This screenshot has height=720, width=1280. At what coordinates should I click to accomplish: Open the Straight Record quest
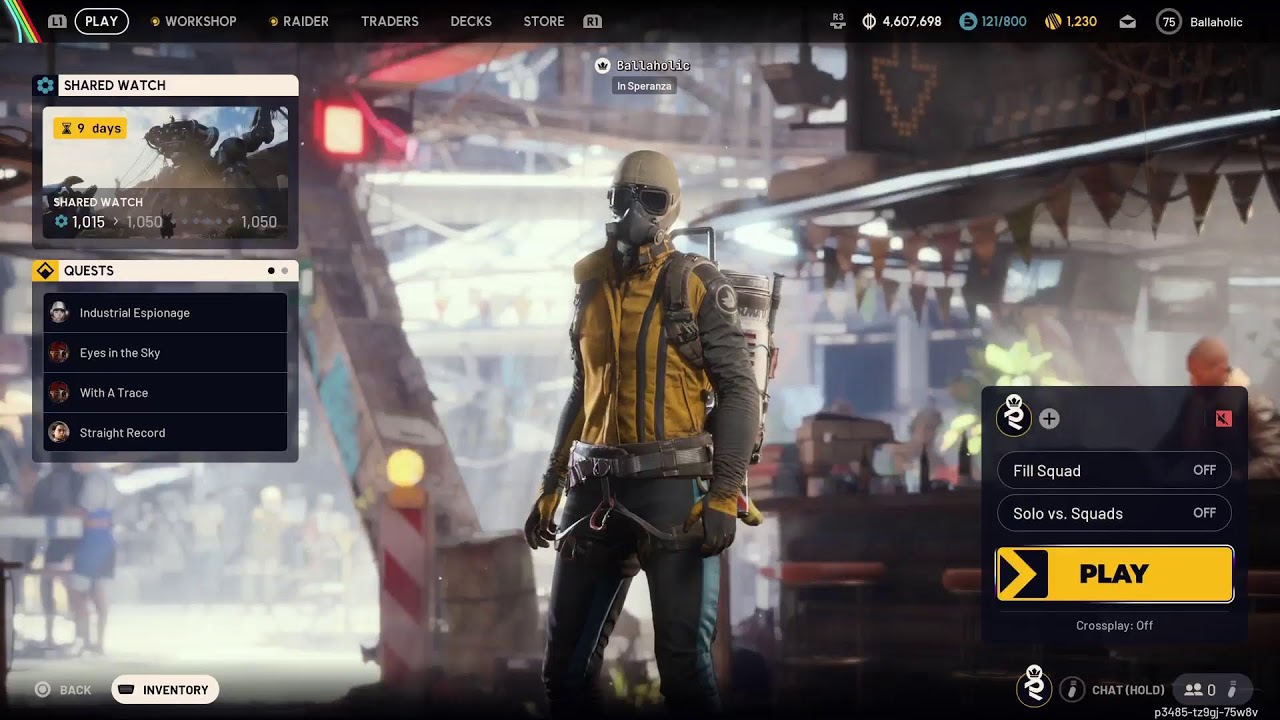[x=165, y=433]
